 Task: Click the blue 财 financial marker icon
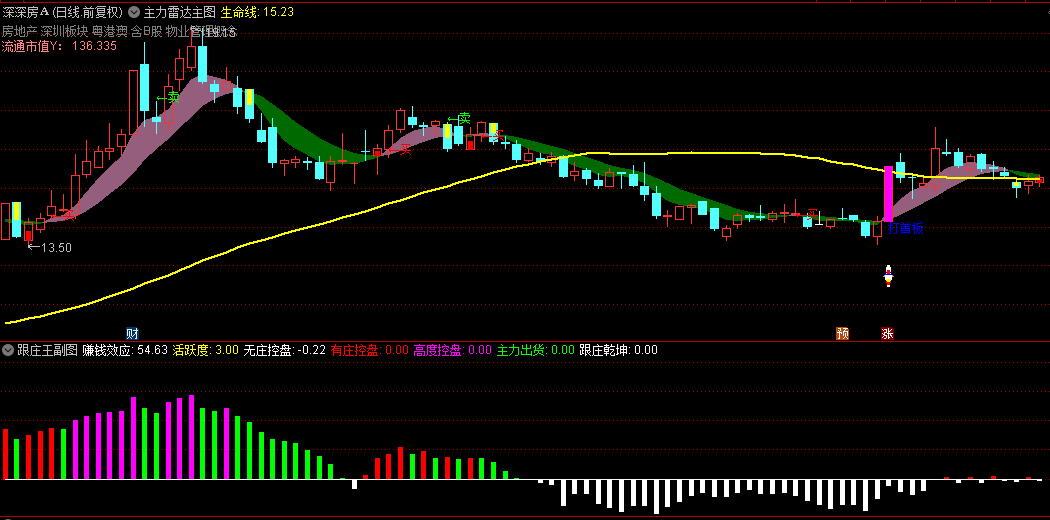pos(133,333)
